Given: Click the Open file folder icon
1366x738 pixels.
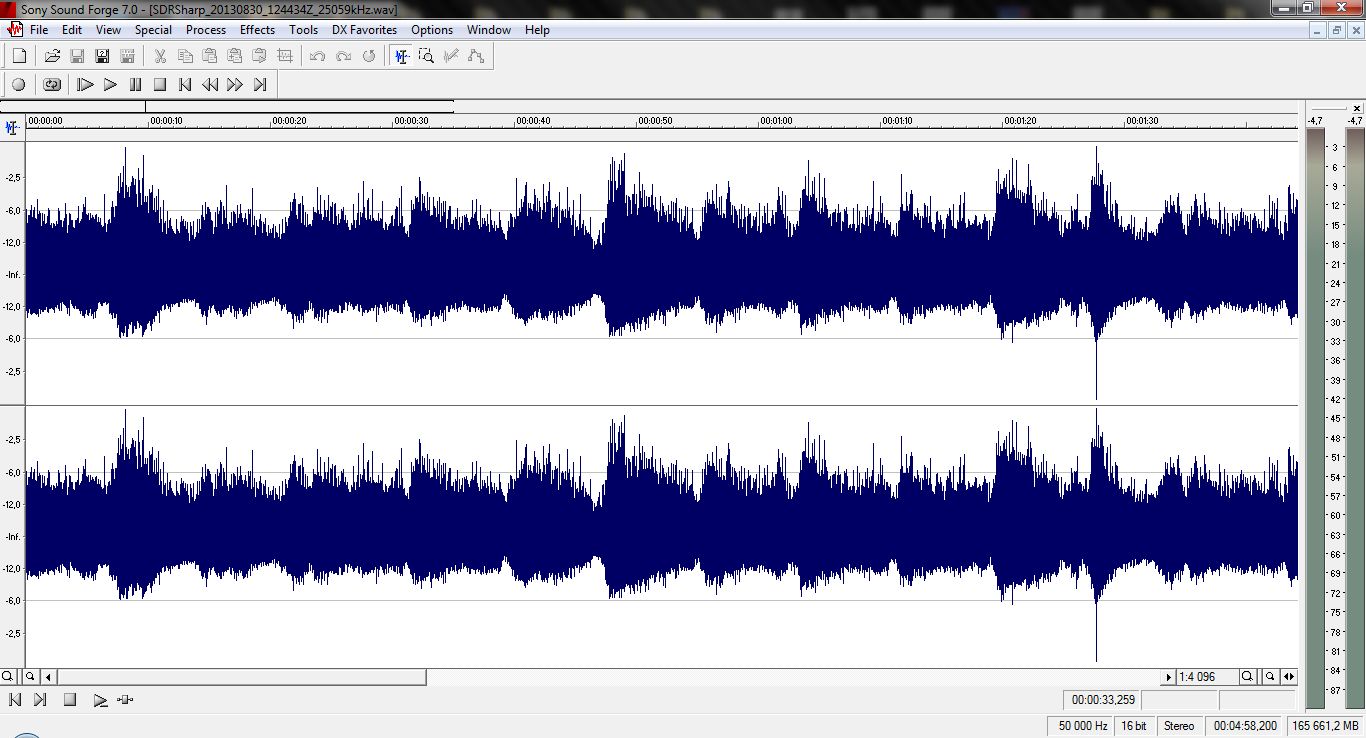Looking at the screenshot, I should coord(52,56).
